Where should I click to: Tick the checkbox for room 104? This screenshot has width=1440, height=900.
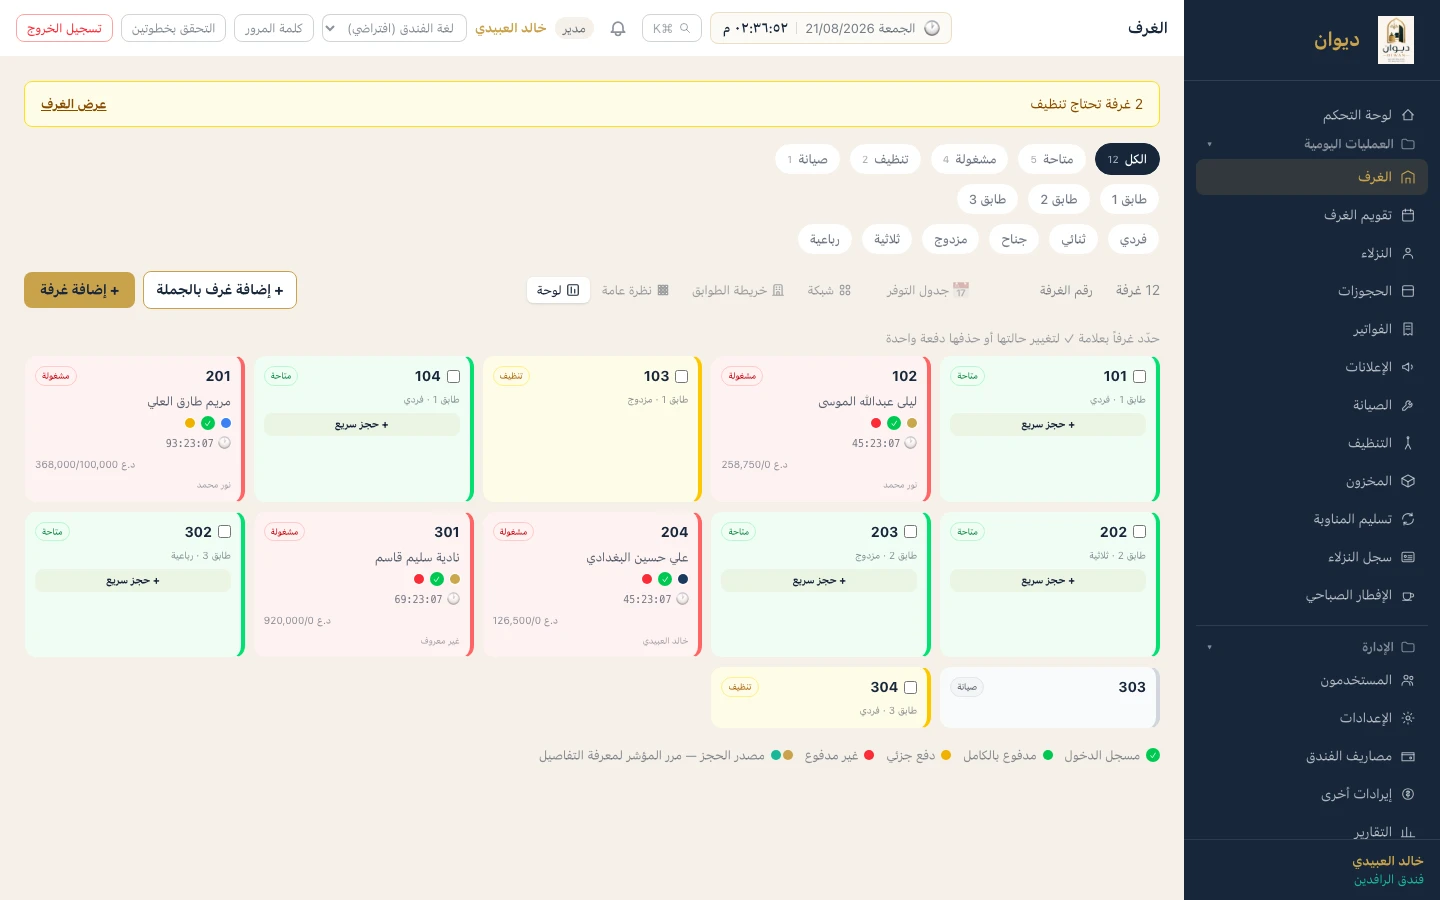click(453, 377)
